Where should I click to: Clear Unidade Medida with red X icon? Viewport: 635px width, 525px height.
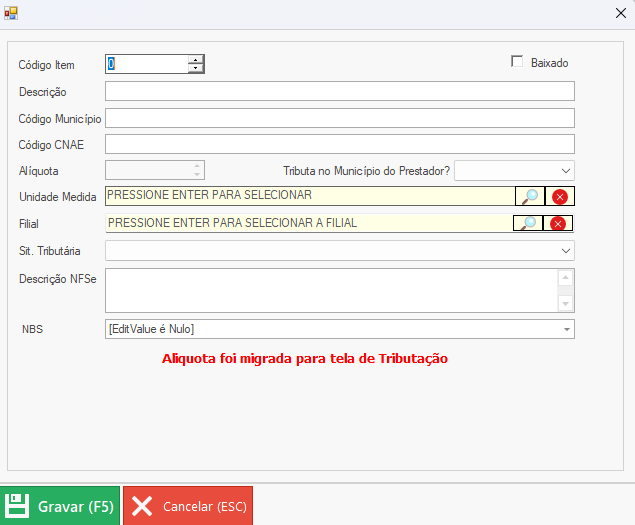(560, 196)
